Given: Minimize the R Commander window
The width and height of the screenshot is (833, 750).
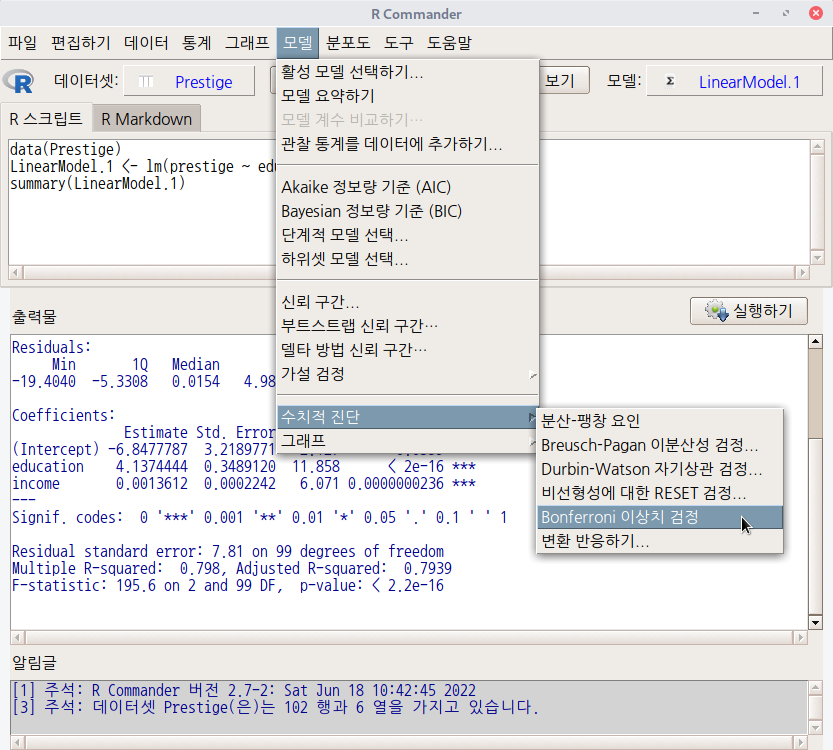Looking at the screenshot, I should point(755,13).
